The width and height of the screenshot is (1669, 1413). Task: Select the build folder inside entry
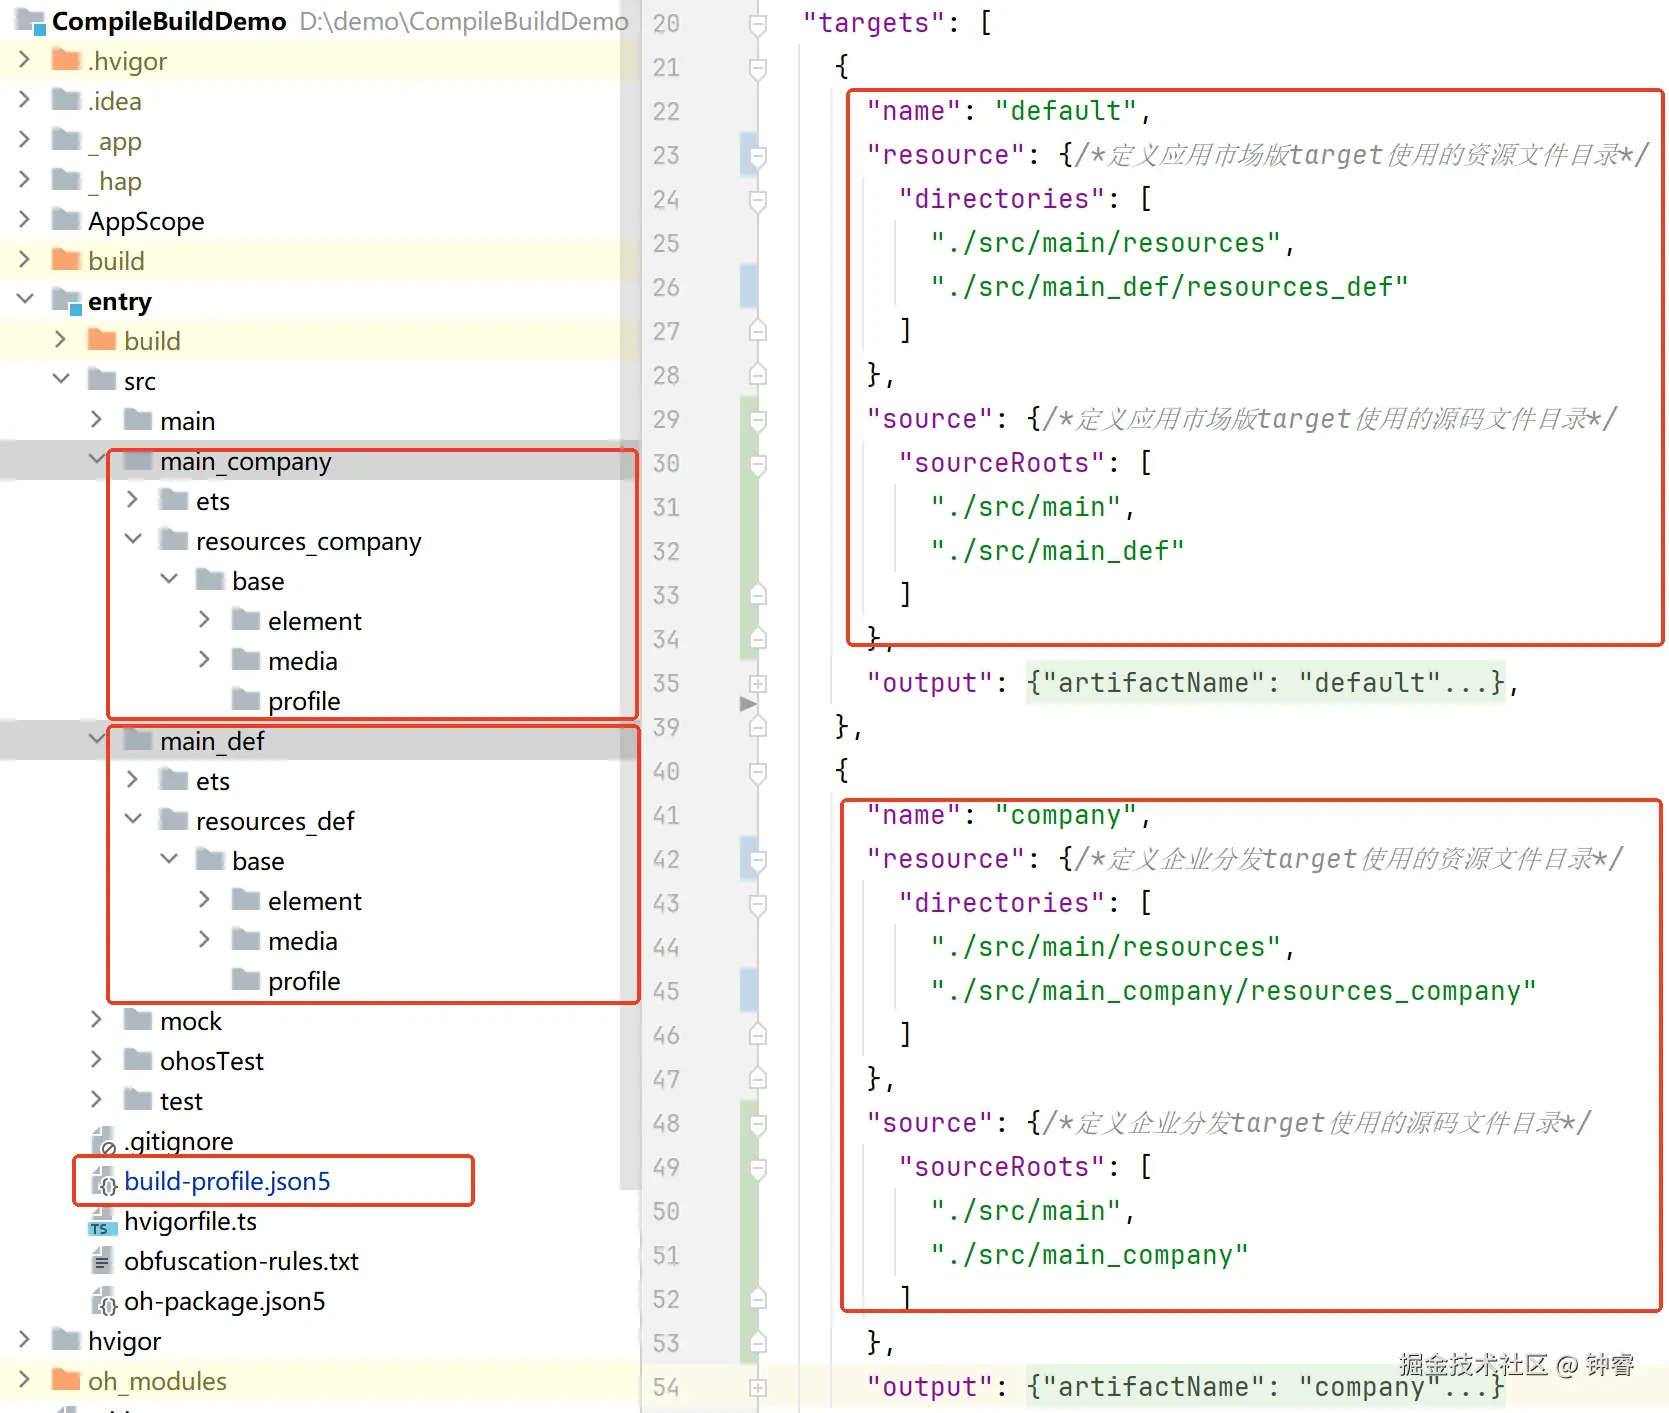click(x=152, y=341)
